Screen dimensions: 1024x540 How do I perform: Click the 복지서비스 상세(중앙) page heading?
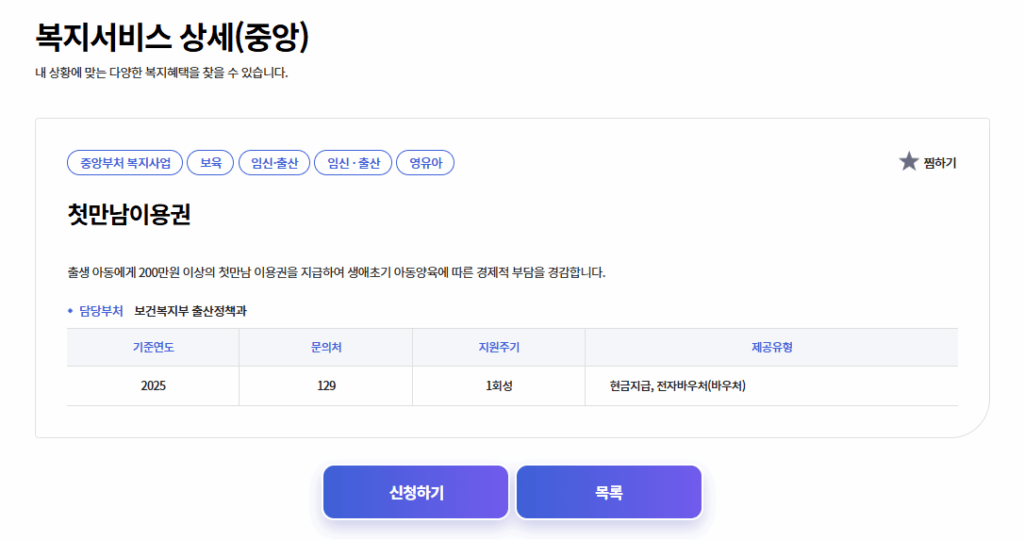172,38
